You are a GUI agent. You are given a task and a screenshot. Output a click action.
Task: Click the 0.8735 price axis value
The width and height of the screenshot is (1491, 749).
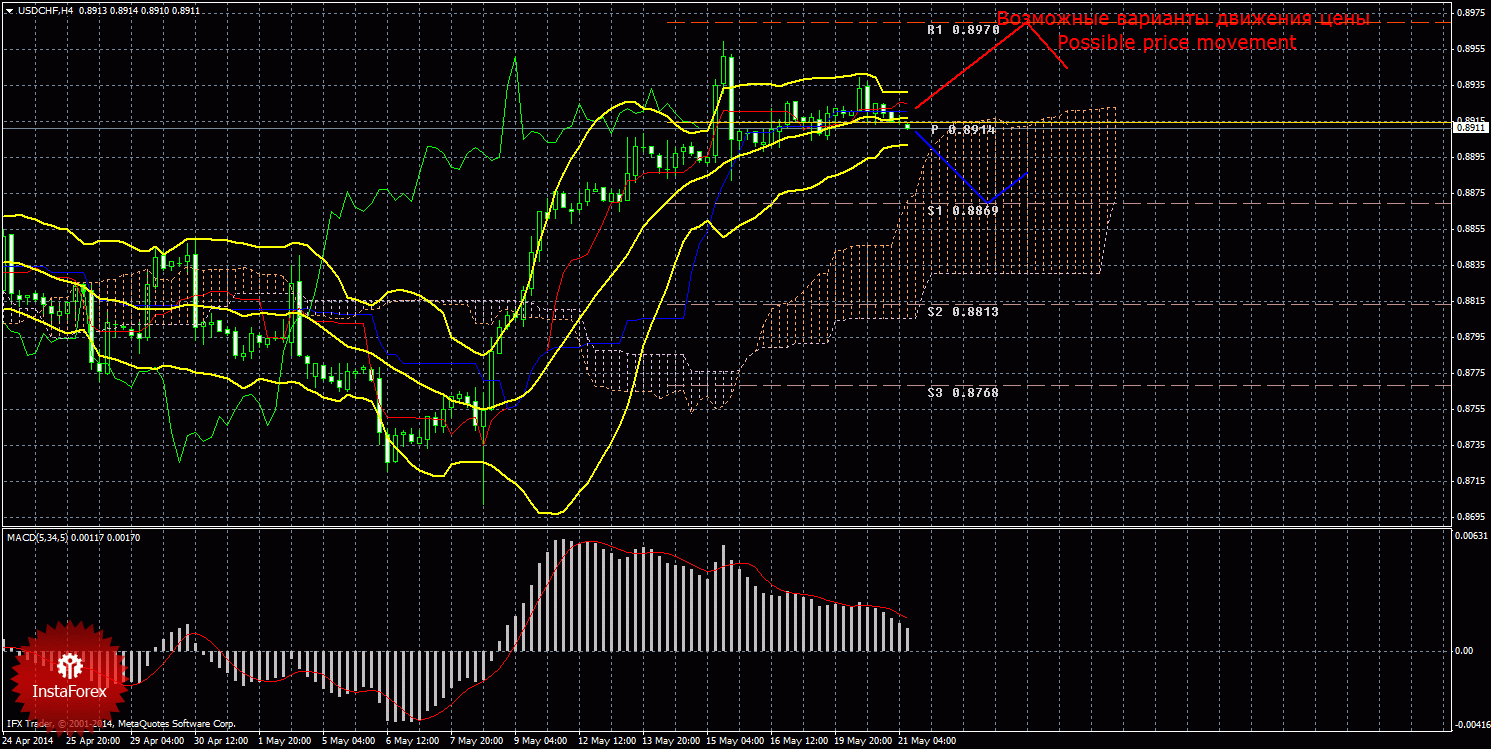[x=1469, y=445]
